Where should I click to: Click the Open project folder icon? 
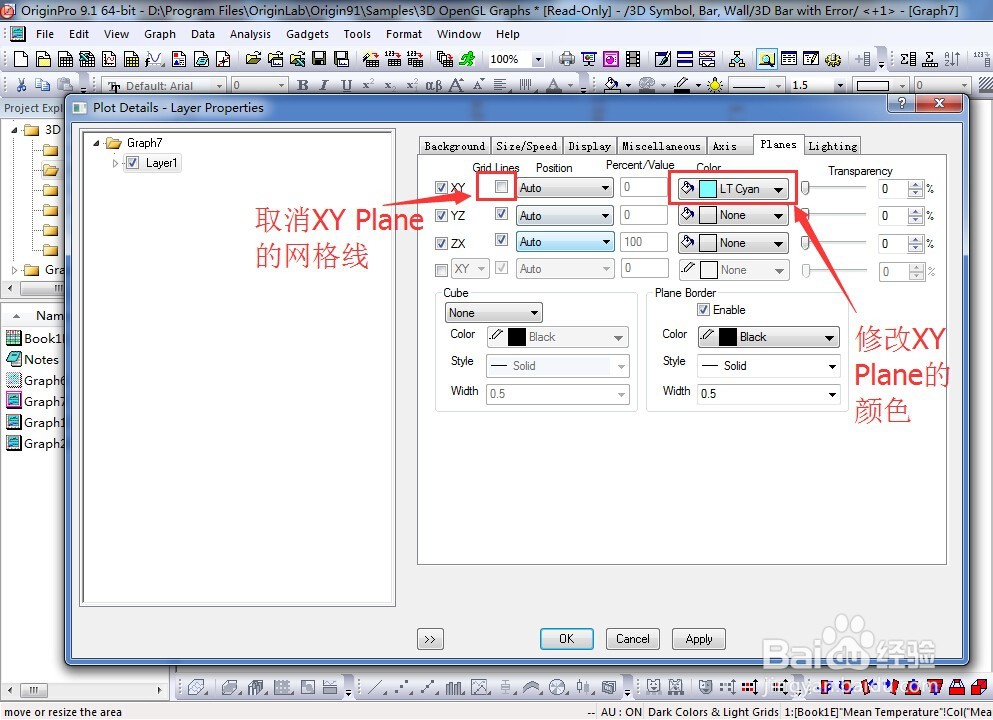tap(253, 60)
